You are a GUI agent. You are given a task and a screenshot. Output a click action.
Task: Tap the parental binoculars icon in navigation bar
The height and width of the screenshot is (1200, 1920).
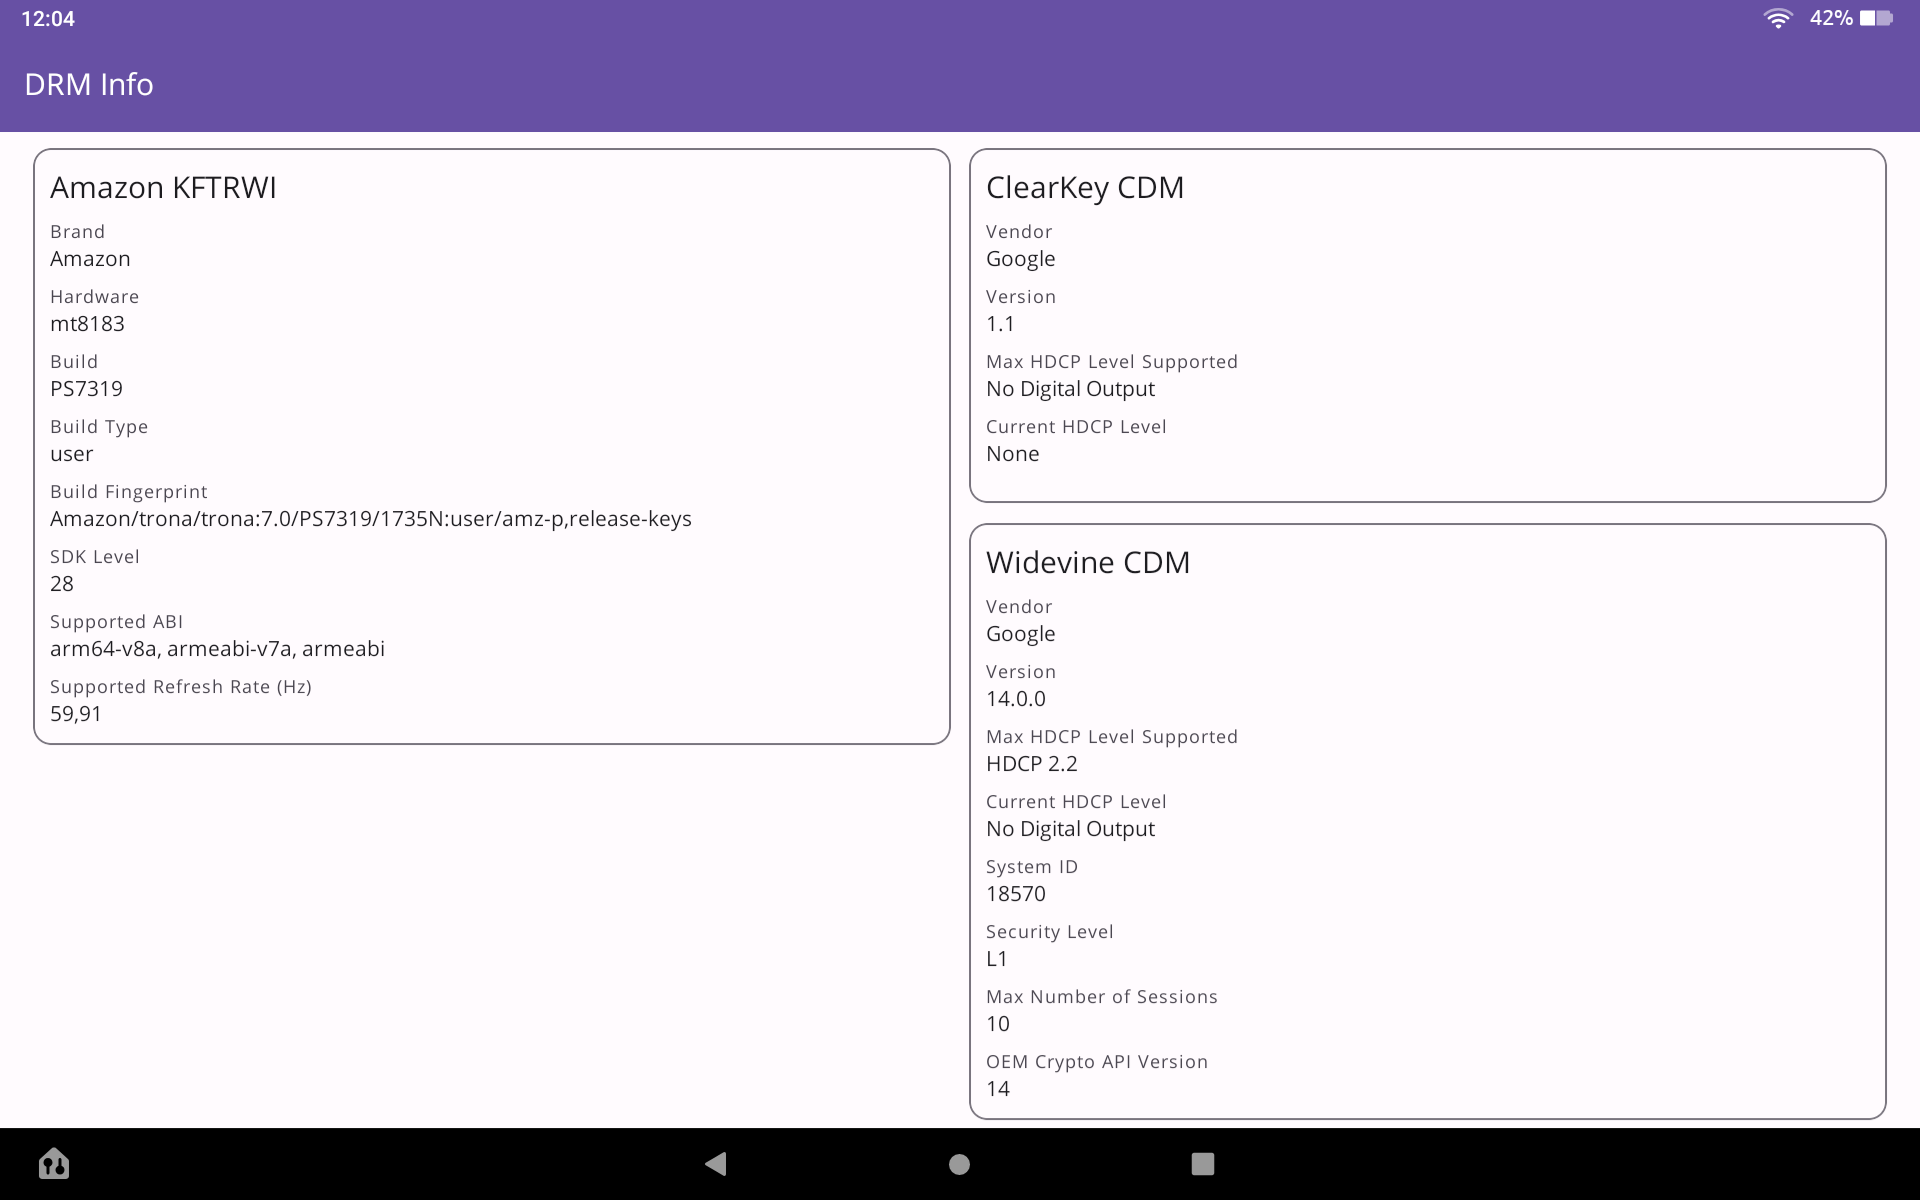click(x=54, y=1164)
